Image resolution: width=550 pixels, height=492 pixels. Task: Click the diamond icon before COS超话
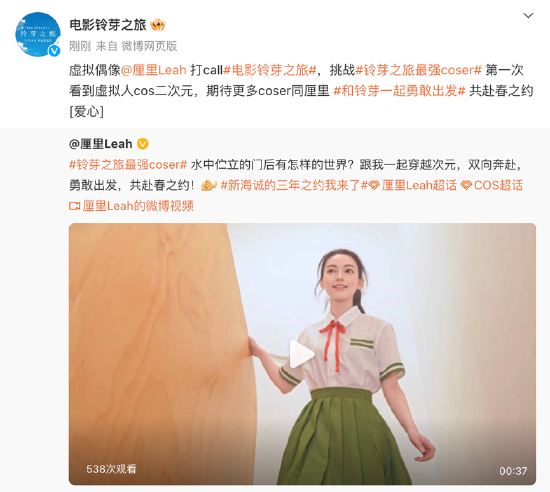click(x=466, y=185)
